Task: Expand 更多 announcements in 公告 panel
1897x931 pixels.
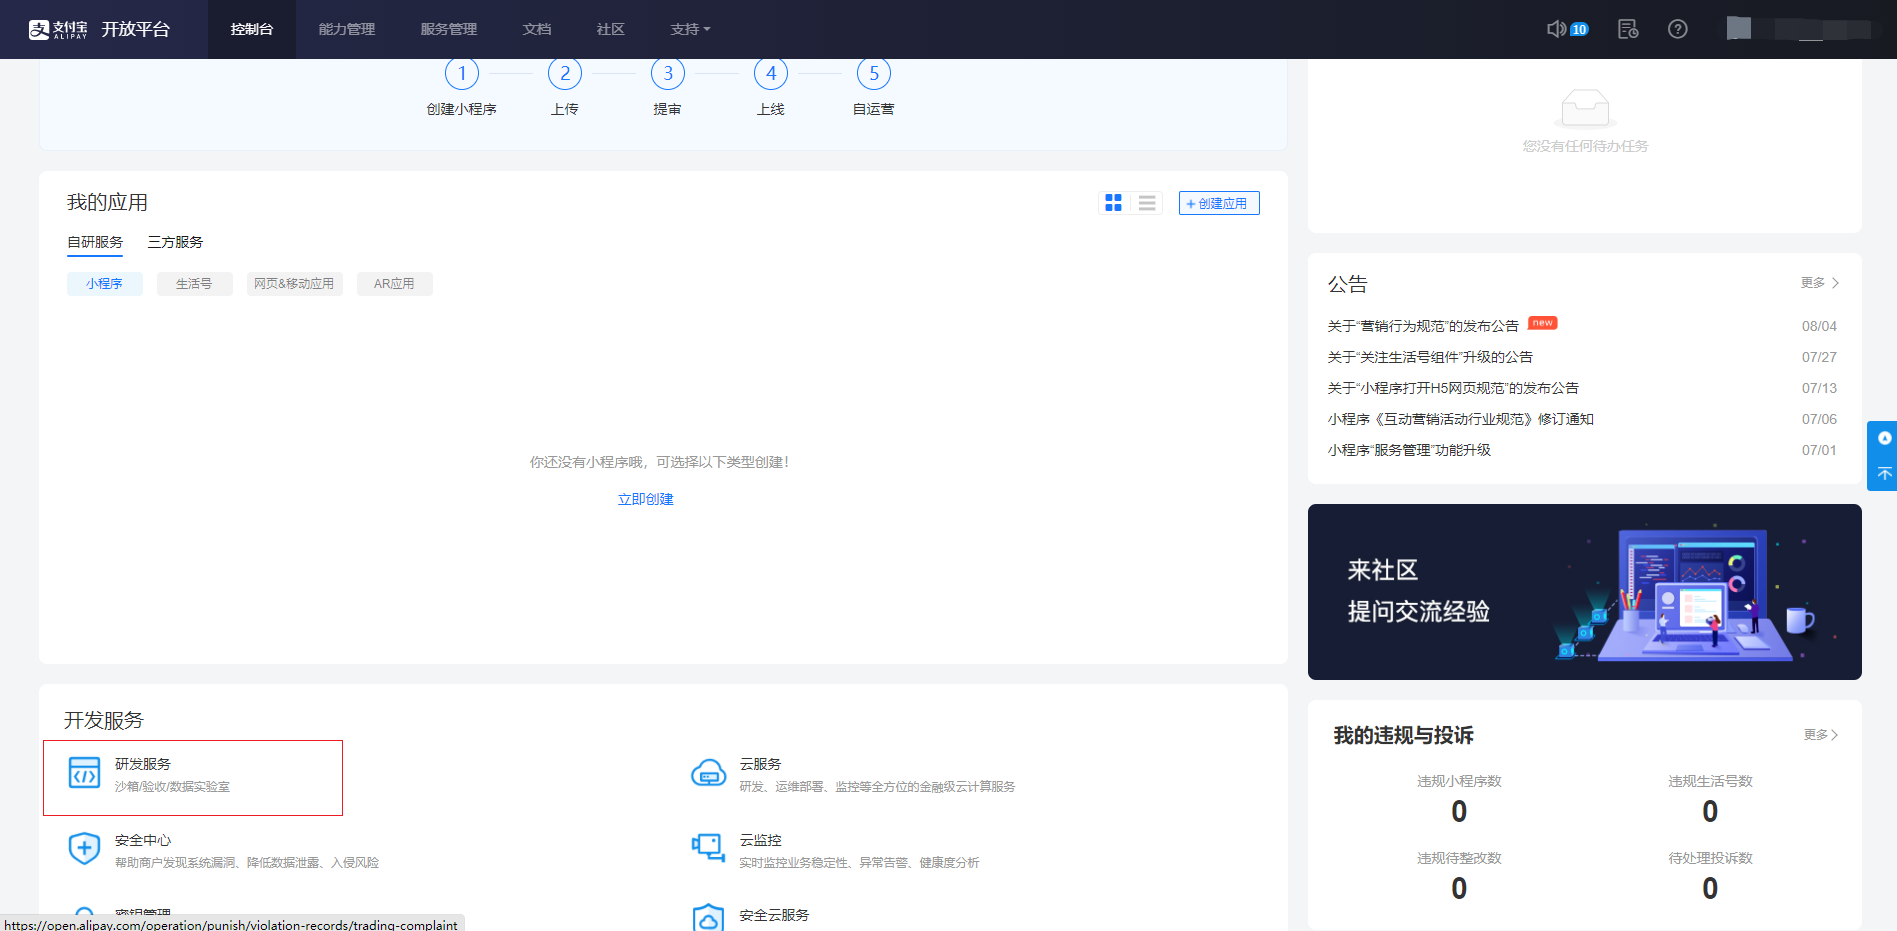Action: (1820, 283)
